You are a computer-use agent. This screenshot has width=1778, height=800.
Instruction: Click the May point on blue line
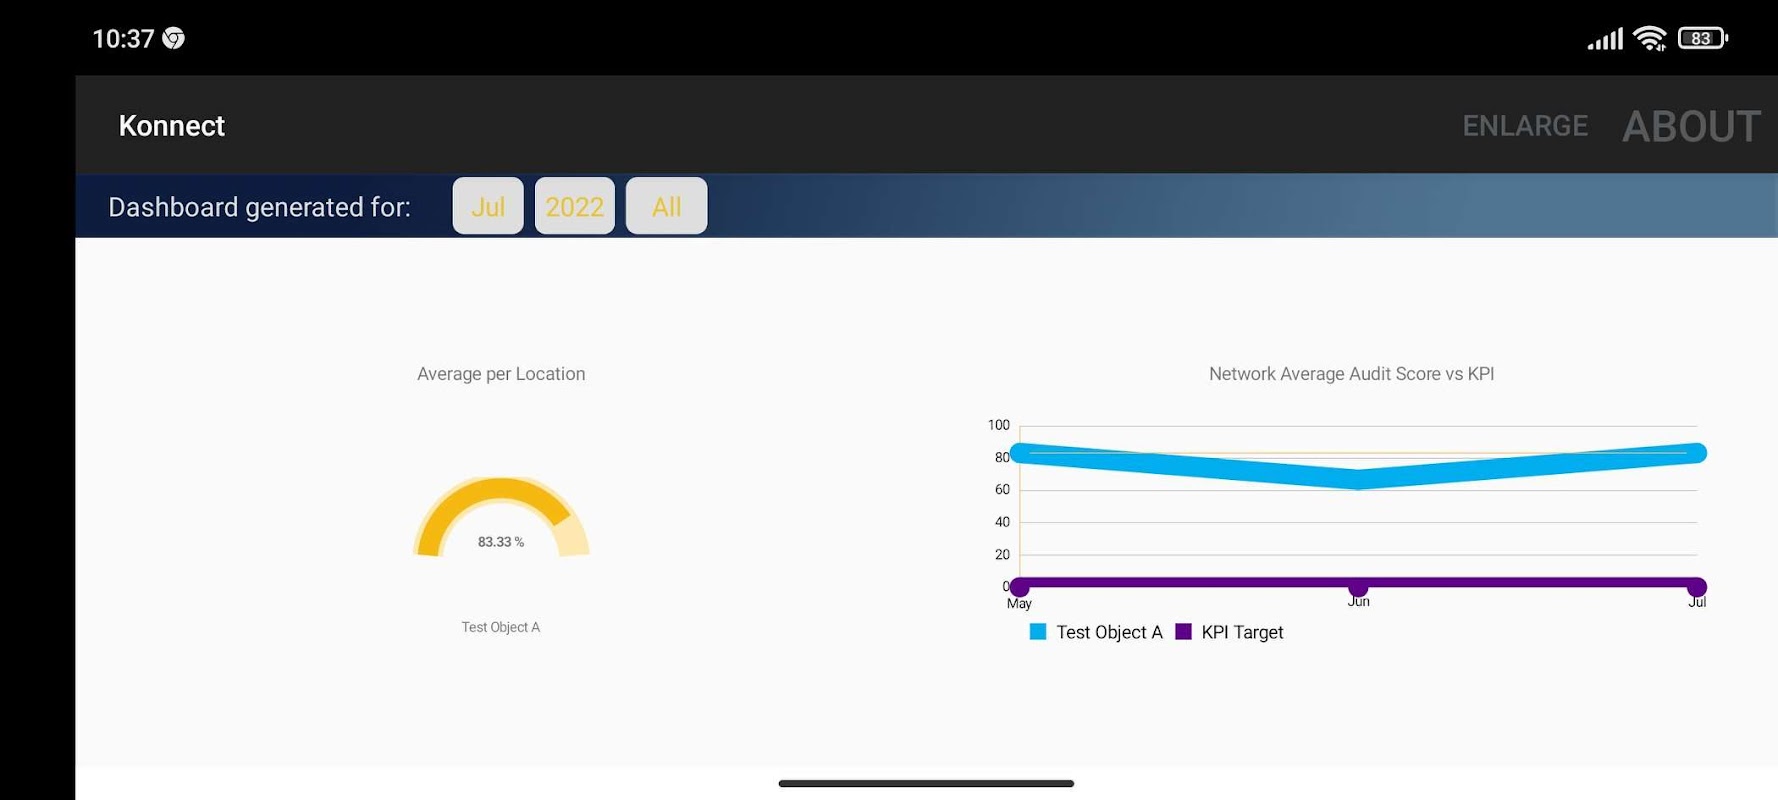point(1019,453)
